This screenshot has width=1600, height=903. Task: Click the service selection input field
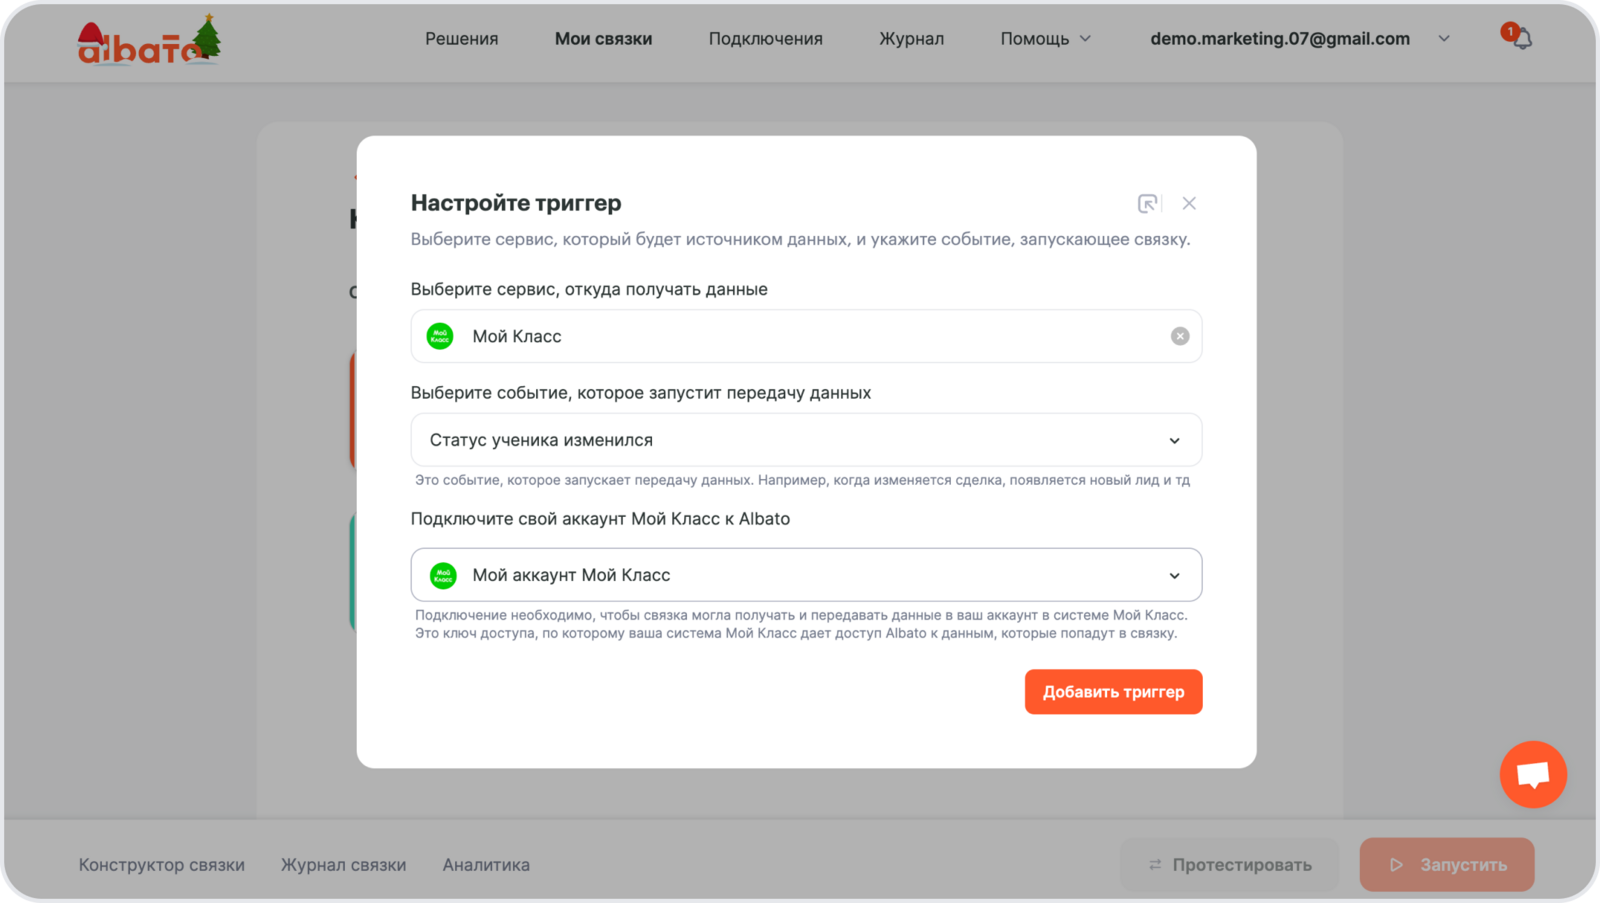point(800,336)
